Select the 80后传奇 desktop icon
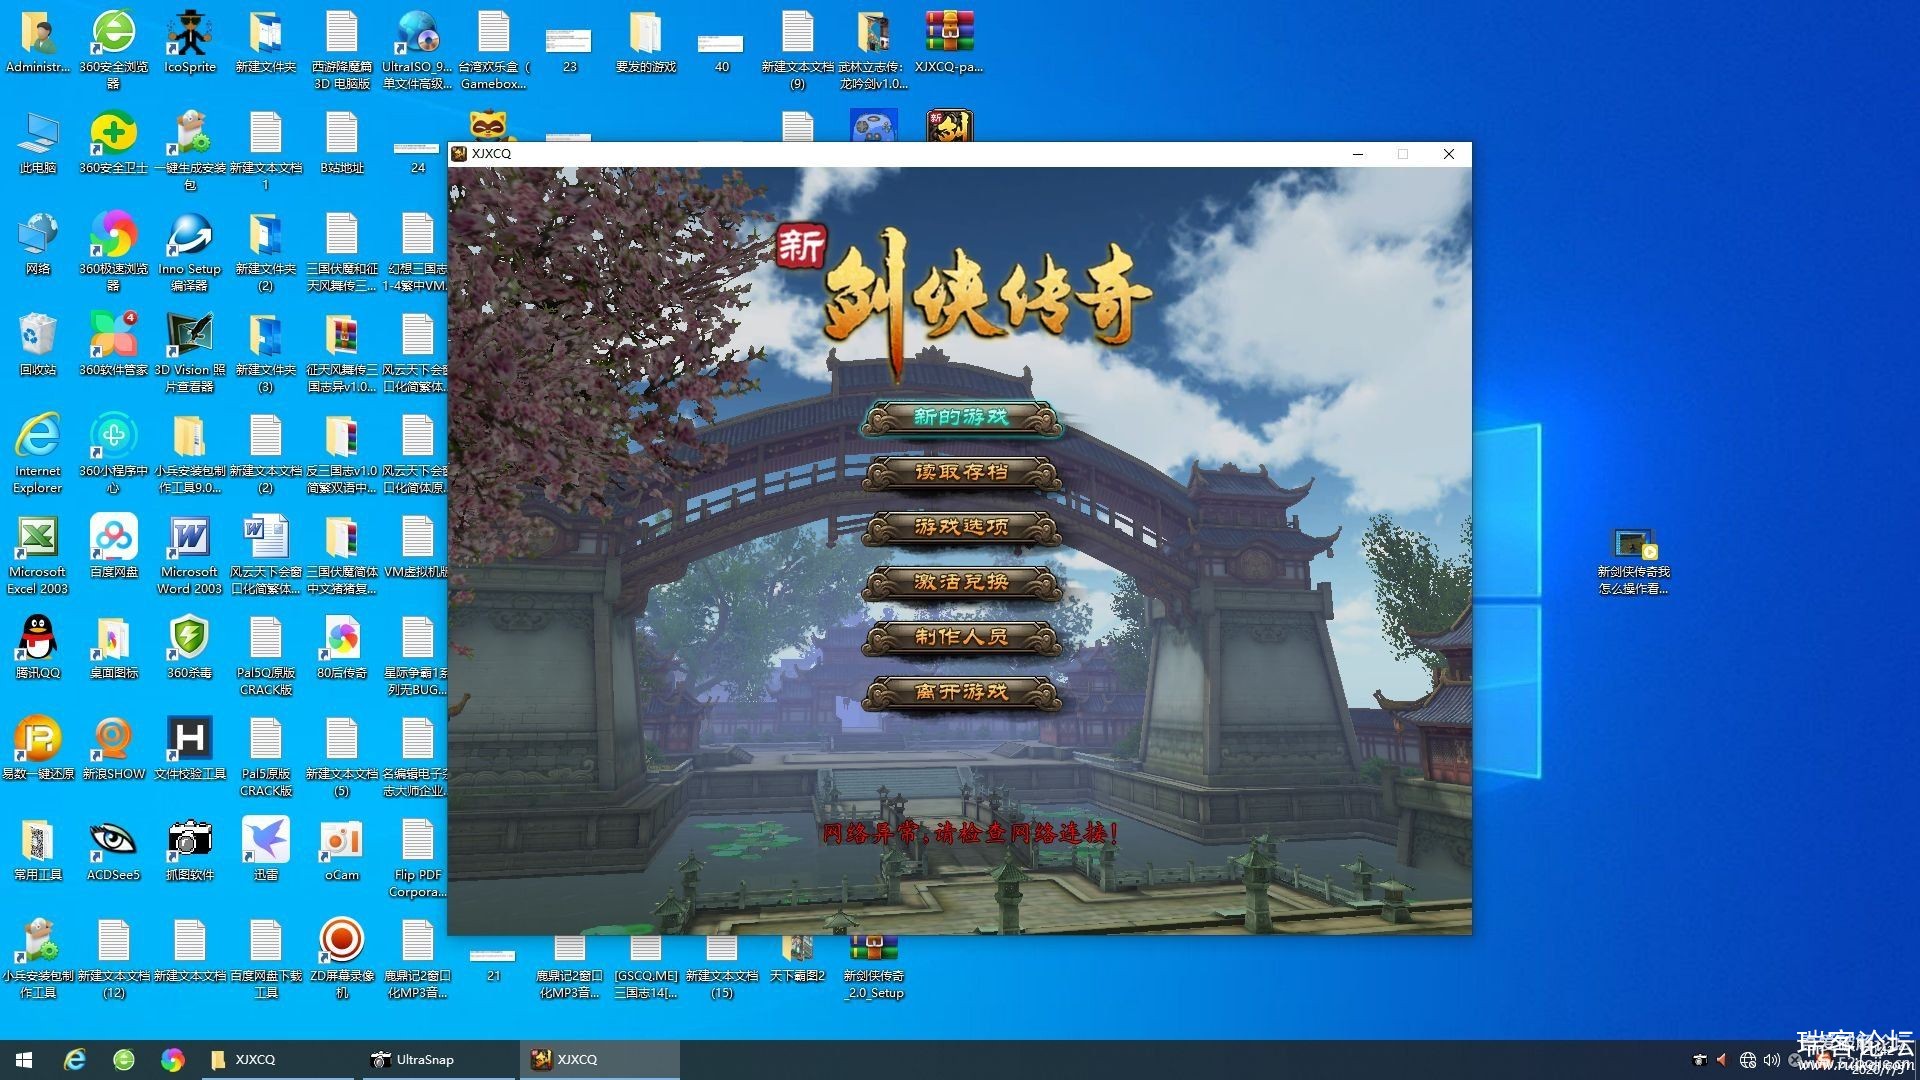Image resolution: width=1920 pixels, height=1080 pixels. [342, 647]
